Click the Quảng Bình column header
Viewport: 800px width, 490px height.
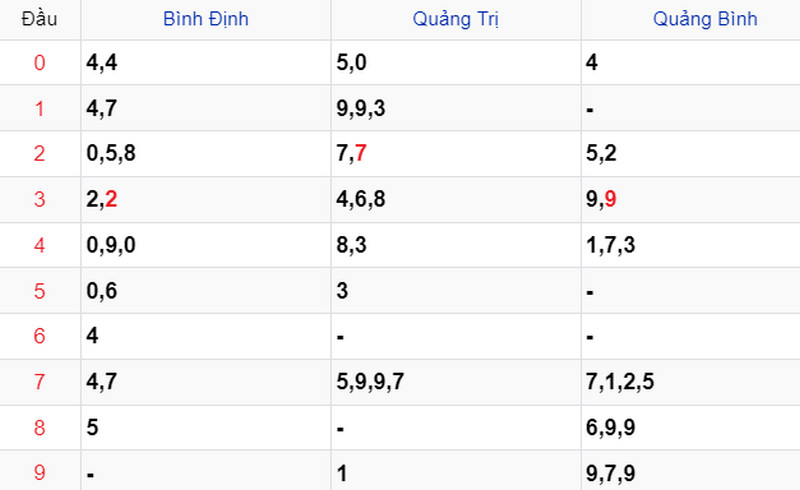705,19
